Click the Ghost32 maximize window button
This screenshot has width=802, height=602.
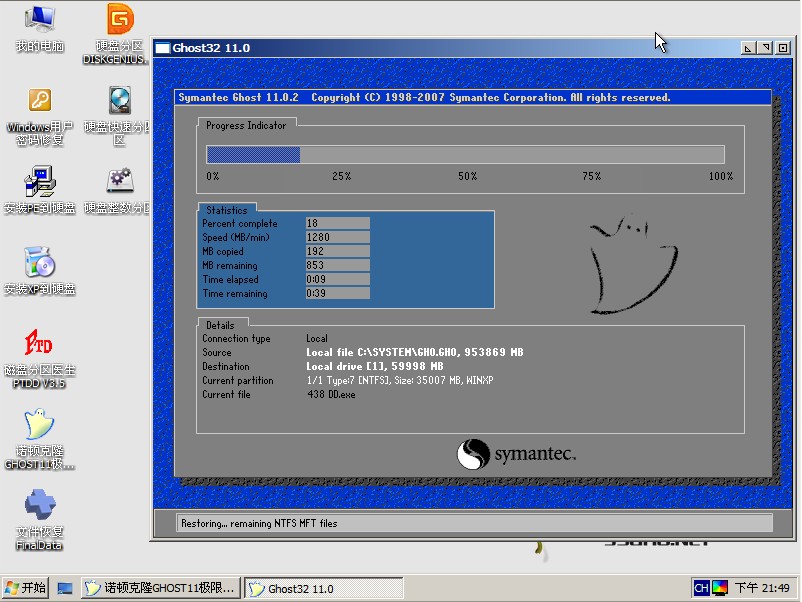783,48
